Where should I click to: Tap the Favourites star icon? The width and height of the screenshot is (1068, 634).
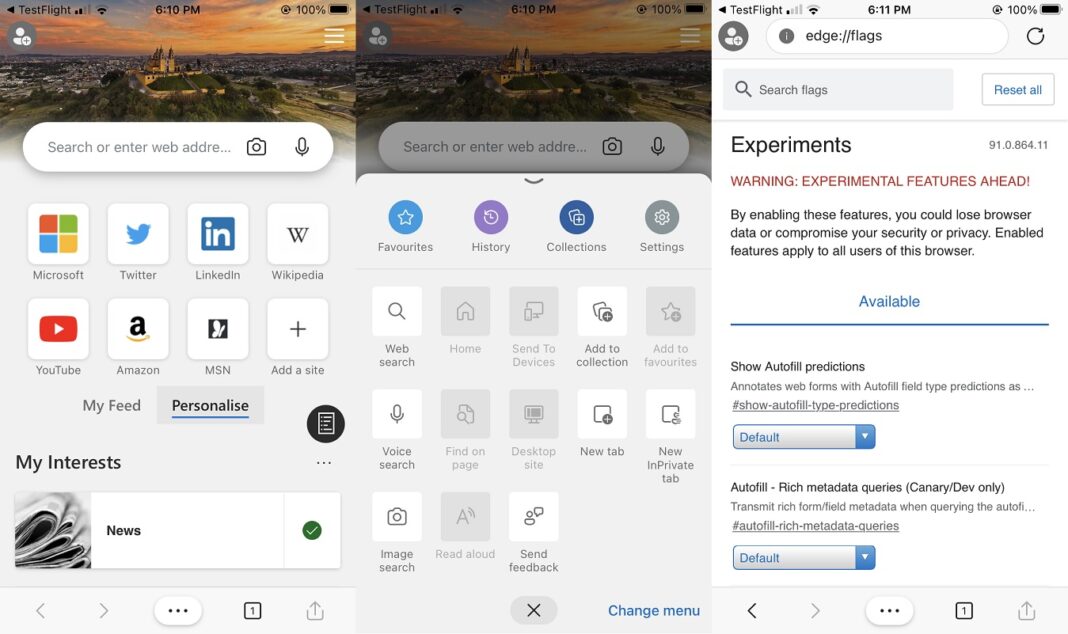tap(405, 217)
